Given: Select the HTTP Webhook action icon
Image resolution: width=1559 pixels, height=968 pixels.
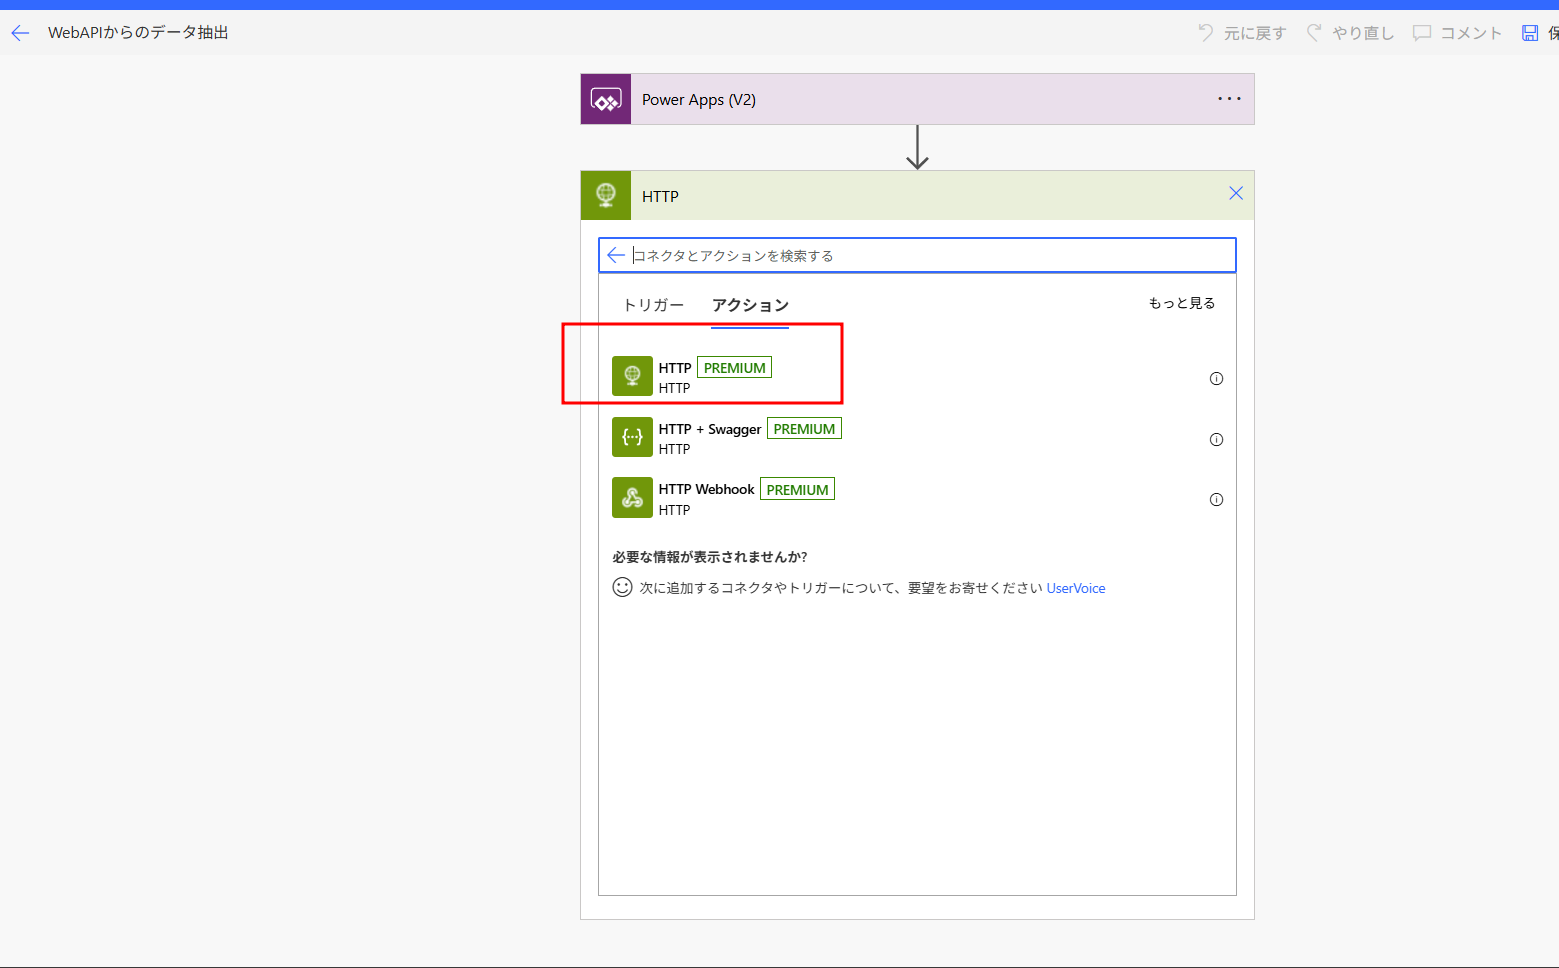Looking at the screenshot, I should [632, 498].
